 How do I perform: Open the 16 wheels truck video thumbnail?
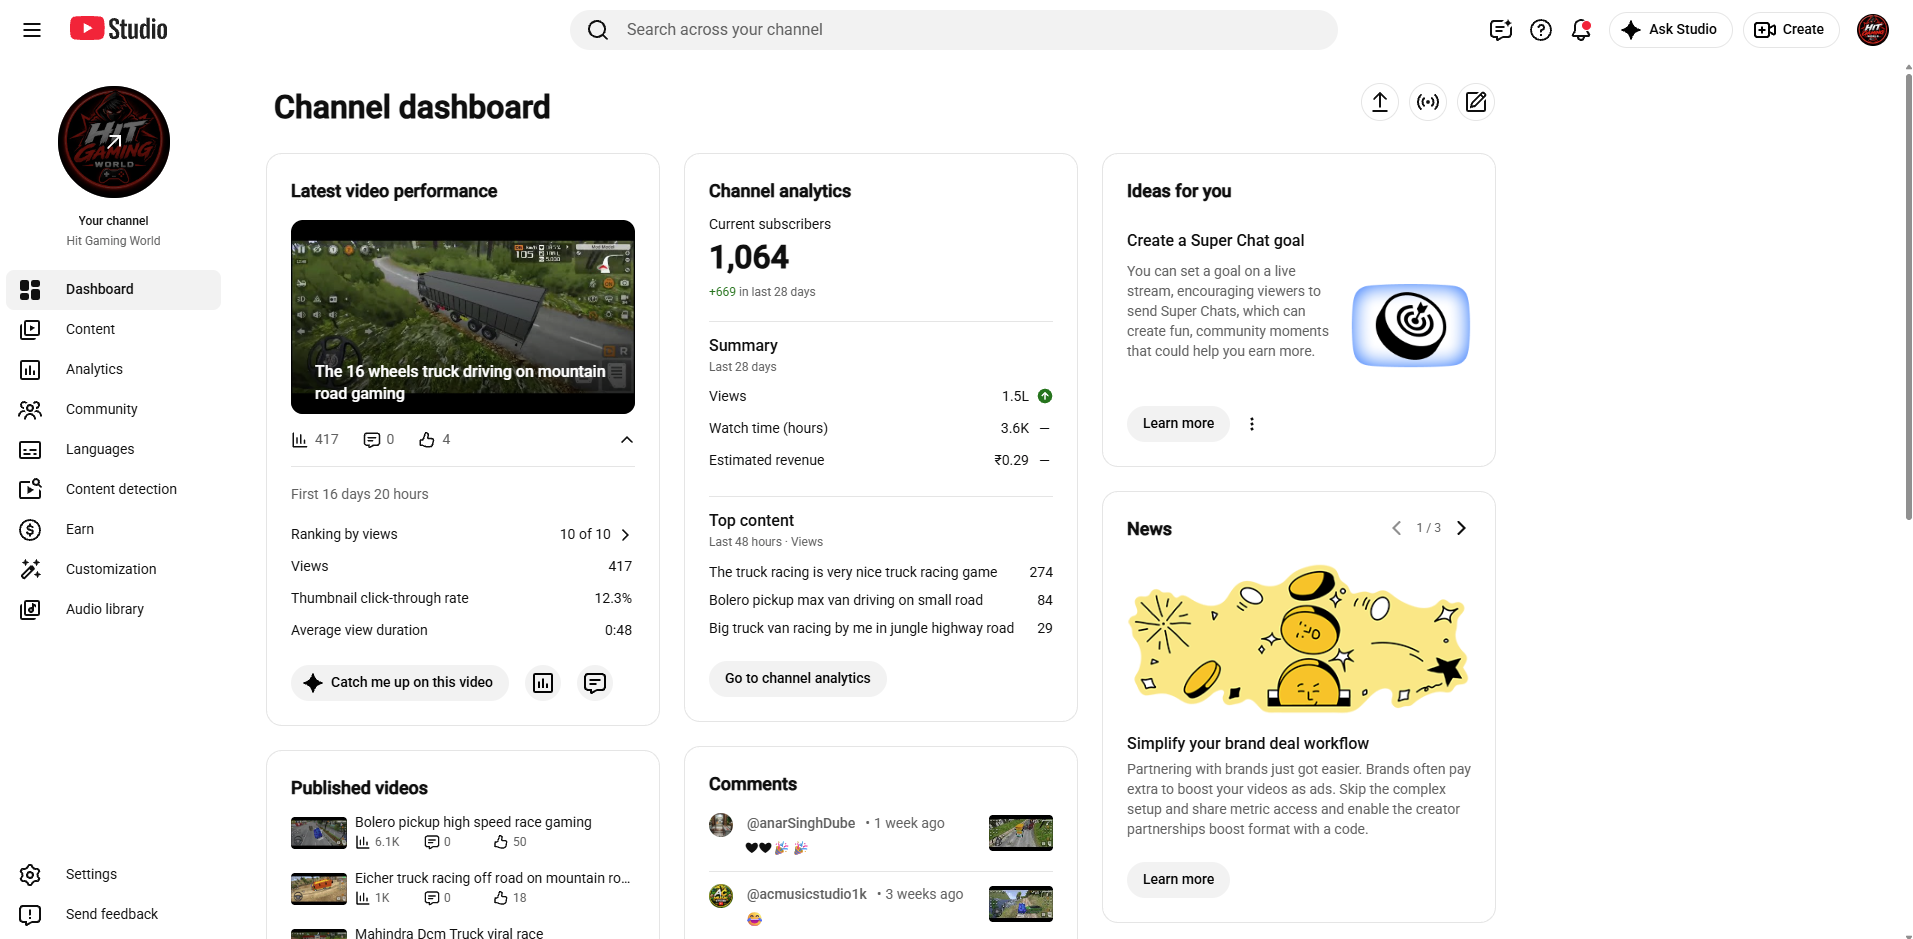(463, 317)
